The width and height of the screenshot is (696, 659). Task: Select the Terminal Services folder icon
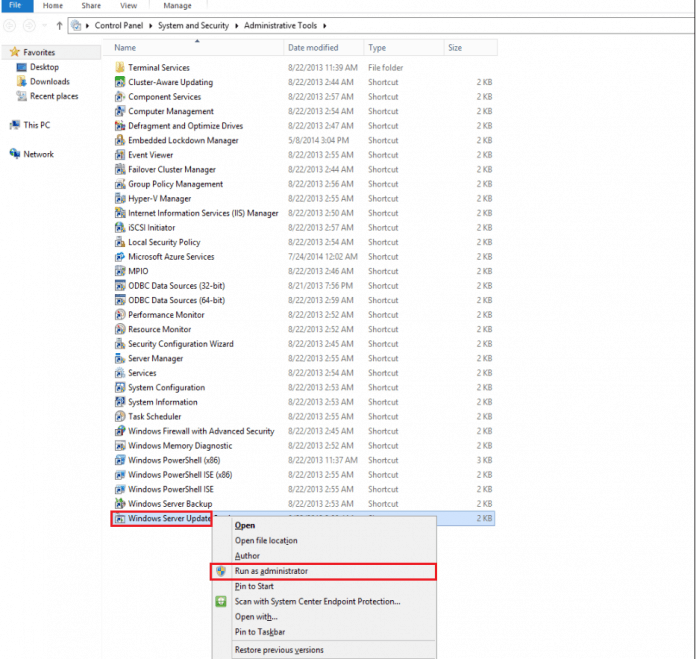[x=120, y=68]
